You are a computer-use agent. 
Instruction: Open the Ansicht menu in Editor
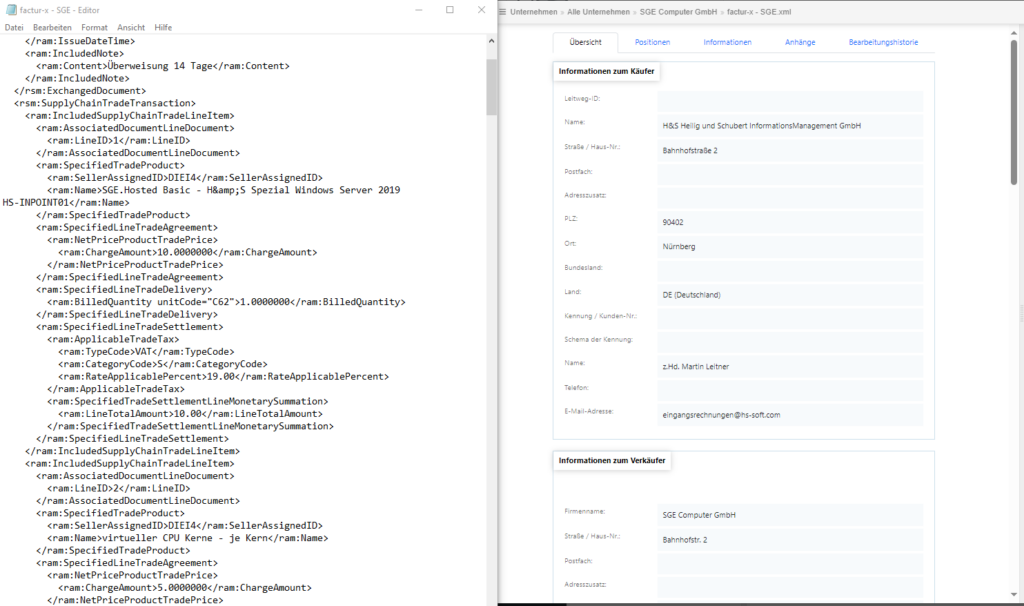[131, 27]
